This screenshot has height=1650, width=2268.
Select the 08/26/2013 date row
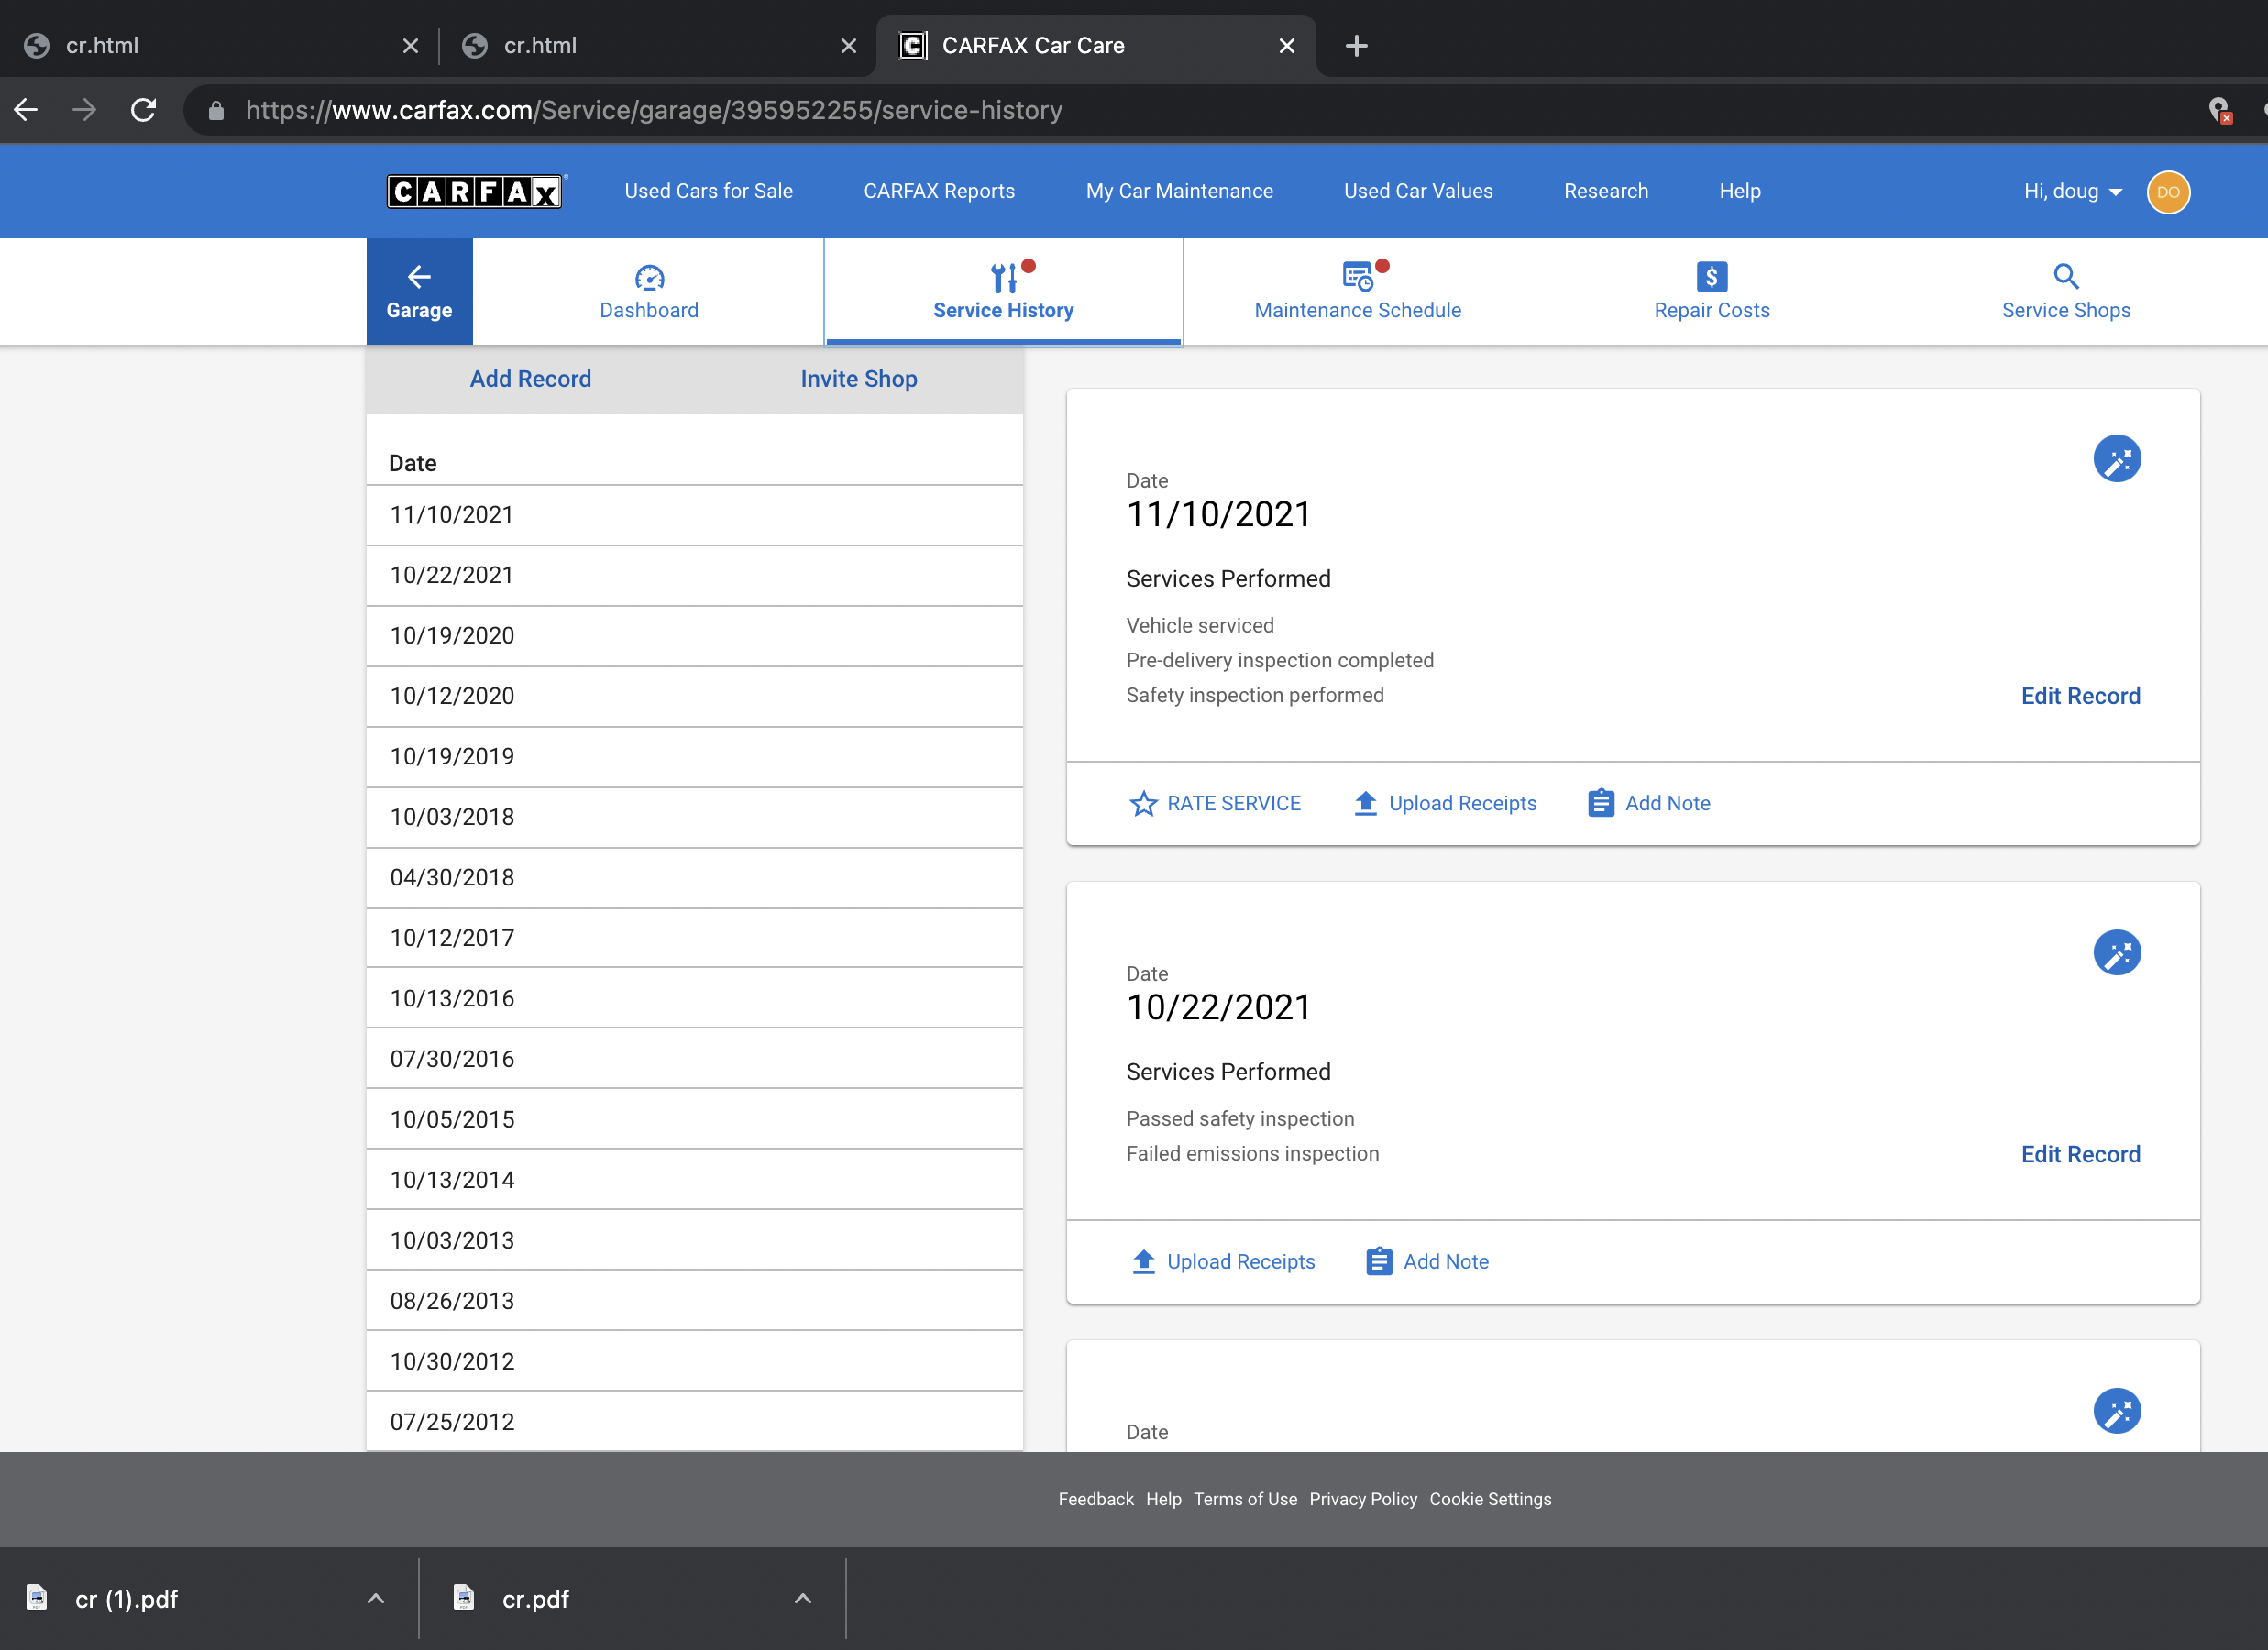[695, 1301]
